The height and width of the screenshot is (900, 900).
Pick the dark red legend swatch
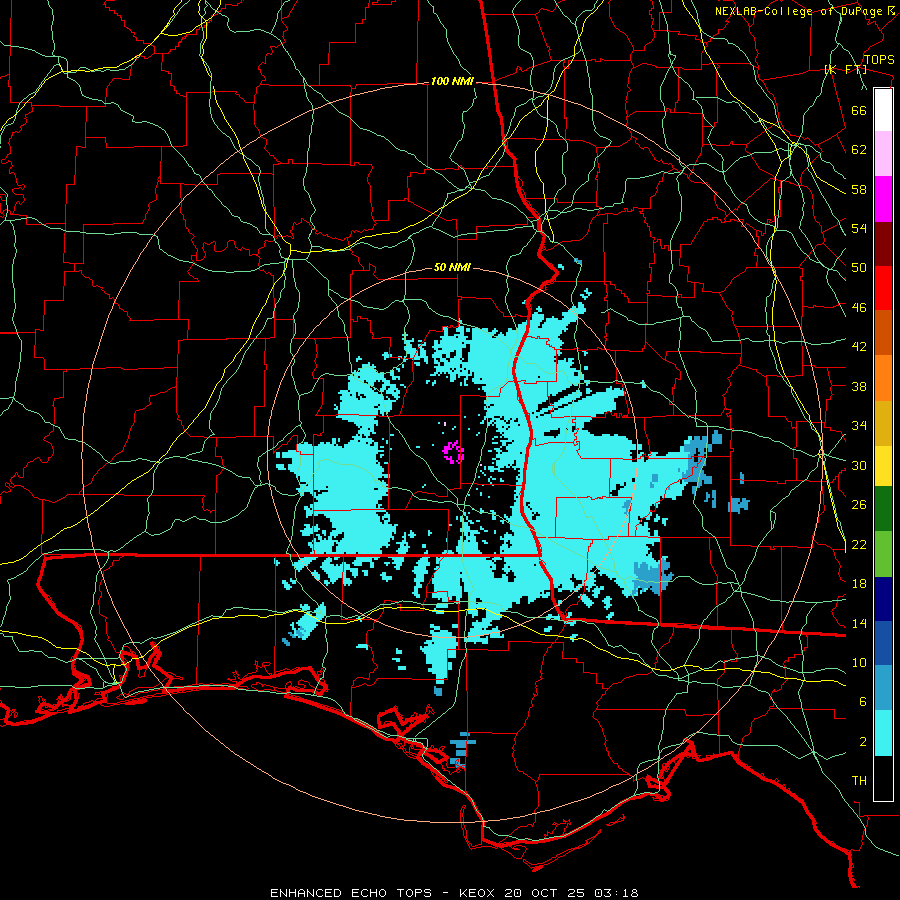coord(883,244)
